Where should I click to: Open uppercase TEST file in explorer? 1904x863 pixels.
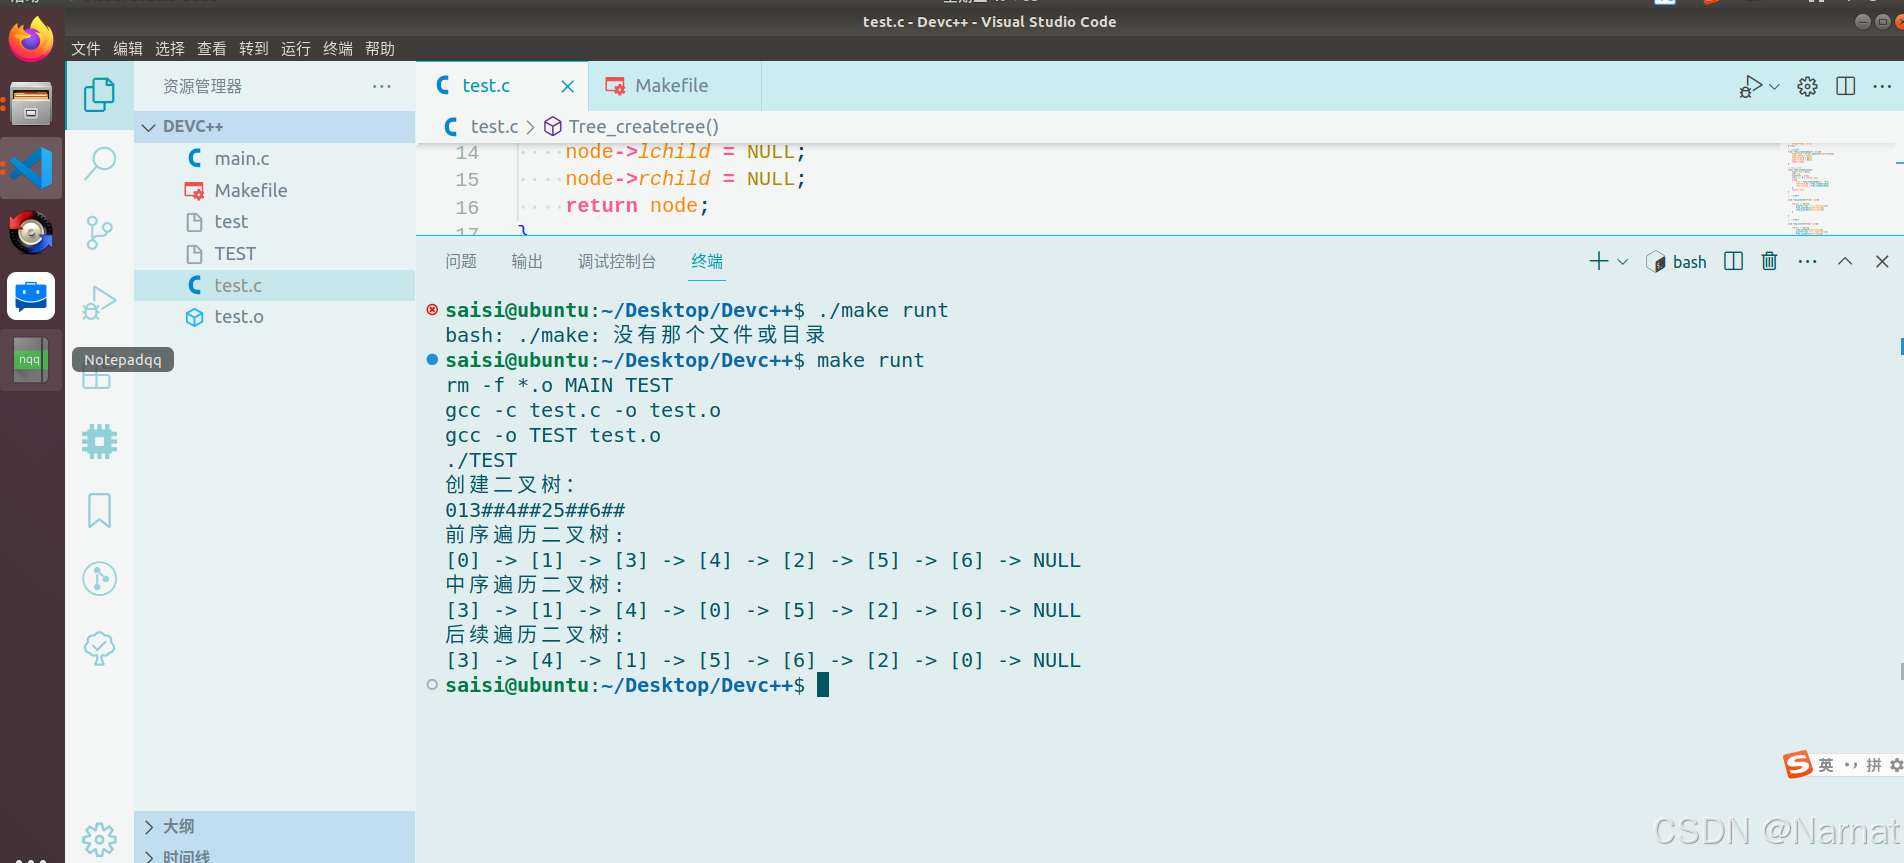tap(275, 254)
